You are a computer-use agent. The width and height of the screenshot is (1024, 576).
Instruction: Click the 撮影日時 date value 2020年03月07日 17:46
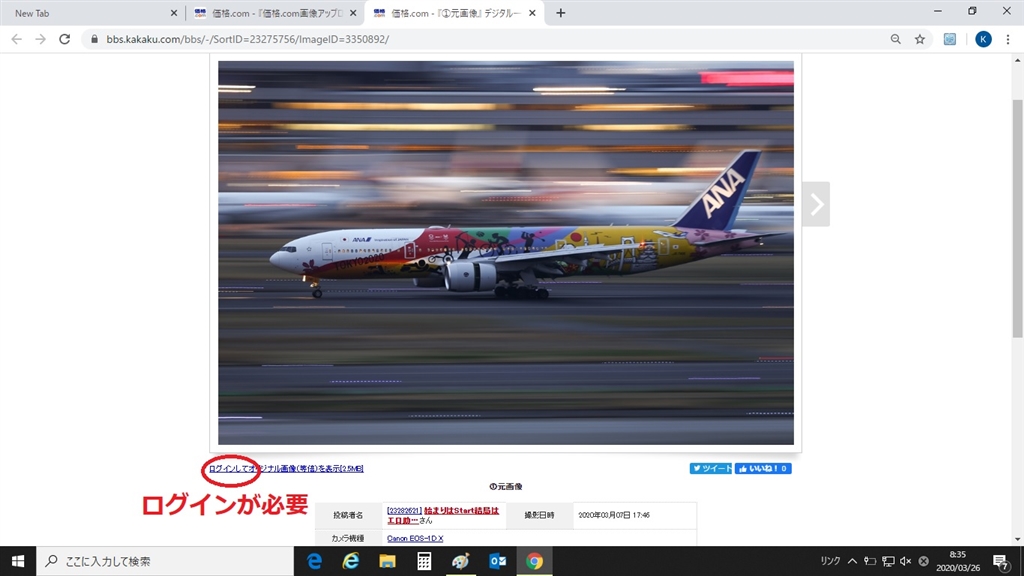click(614, 515)
